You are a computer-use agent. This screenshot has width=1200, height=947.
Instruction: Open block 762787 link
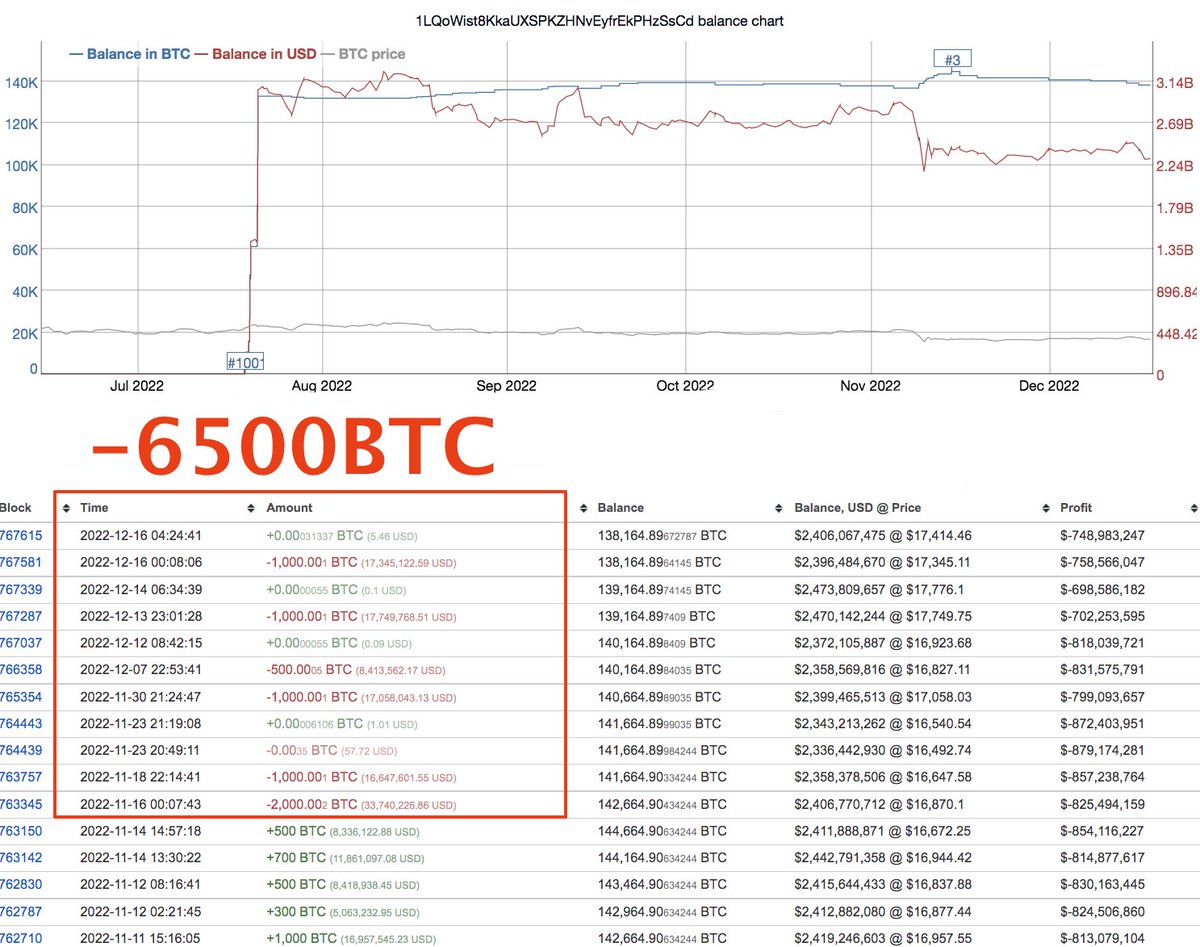[20, 911]
